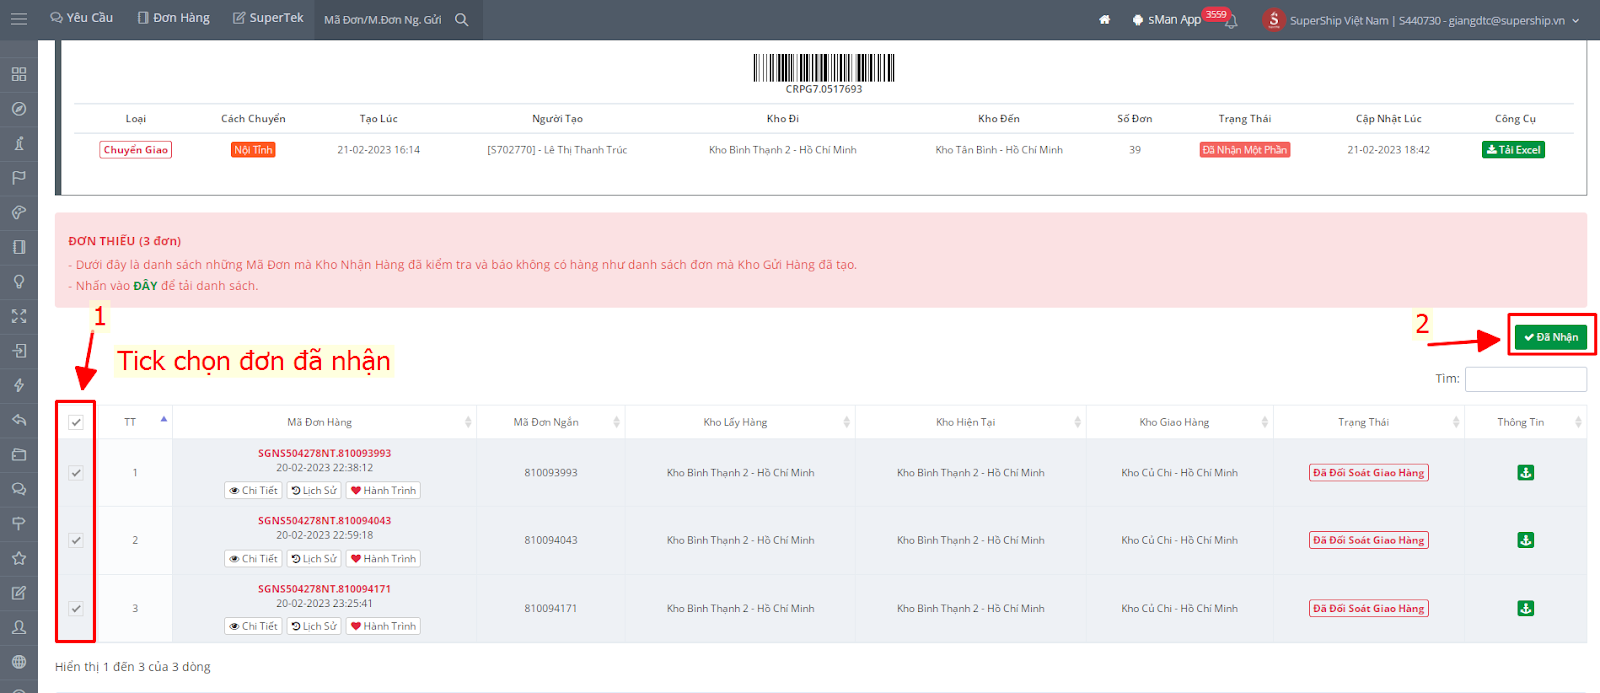Click the reply arrow icon in sidebar
This screenshot has height=693, width=1600.
point(19,420)
